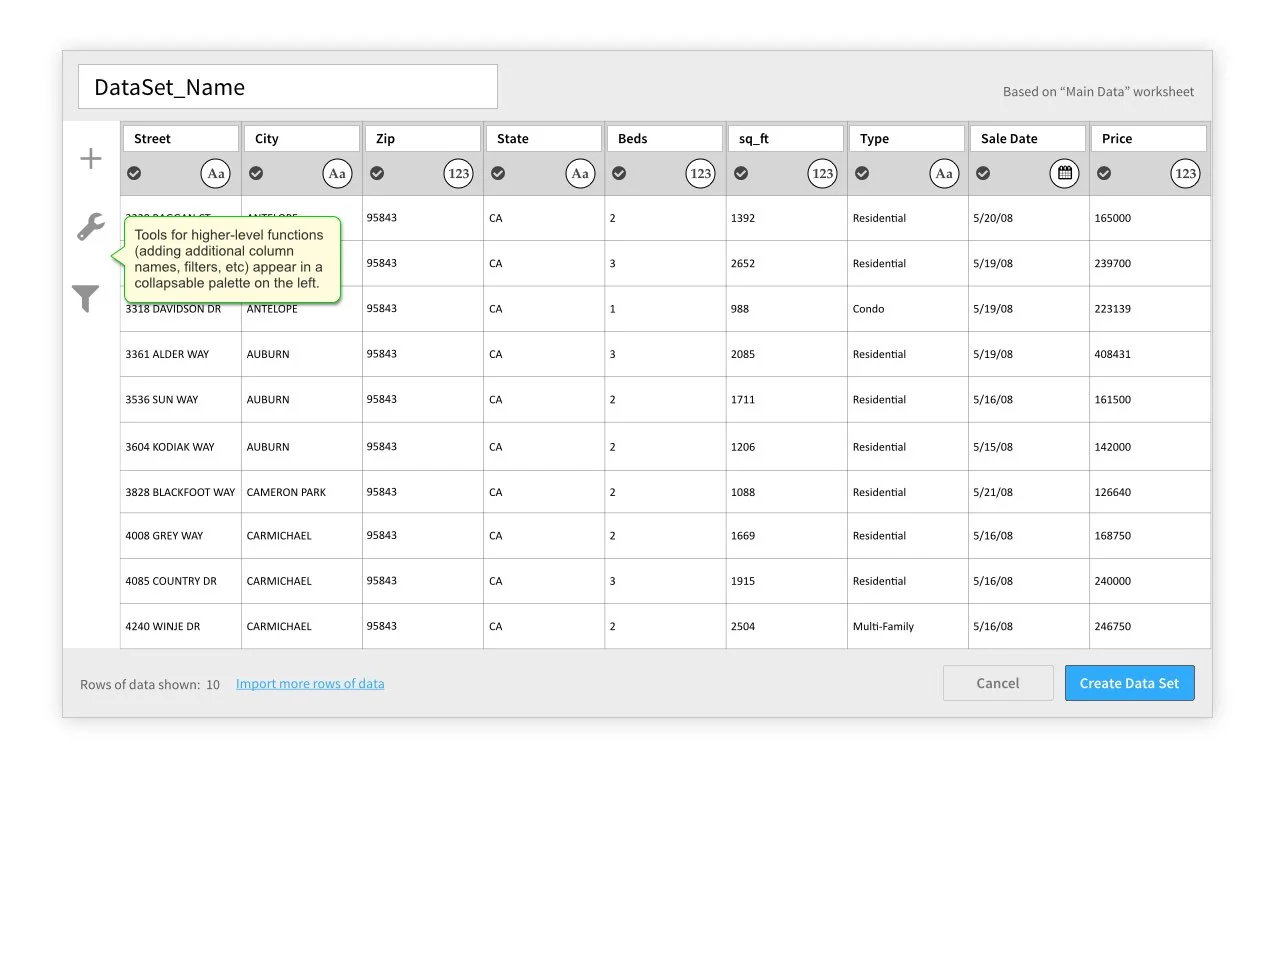Change Street column text type icon
Image resolution: width=1280 pixels, height=960 pixels.
coord(216,174)
